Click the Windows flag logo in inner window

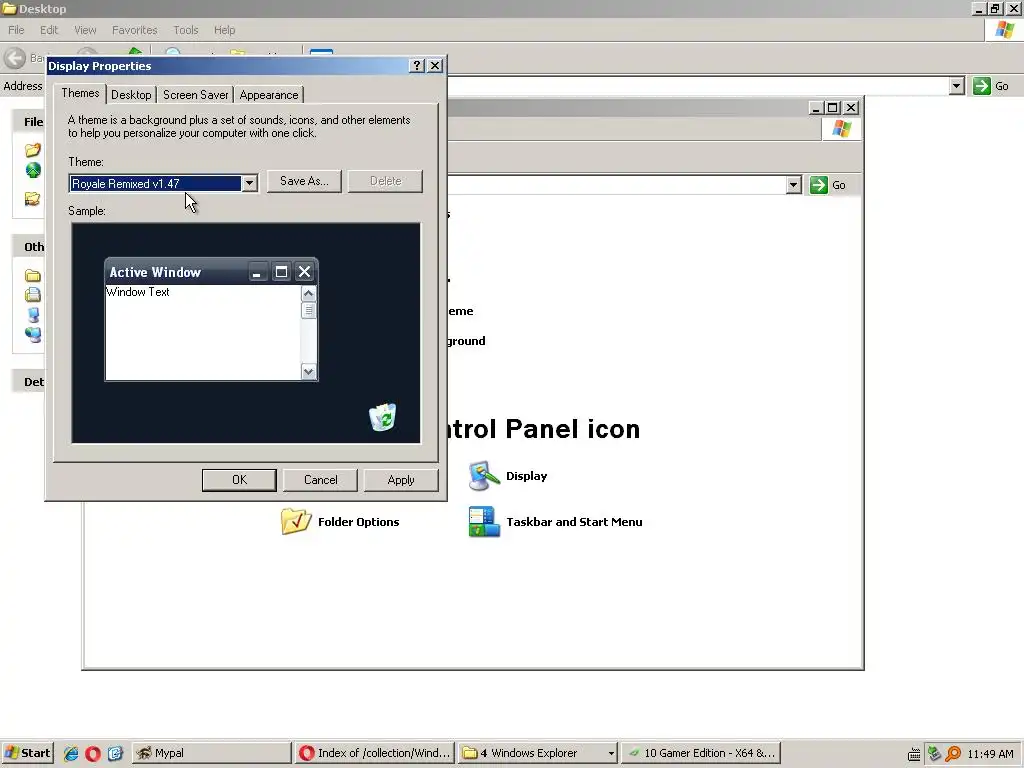842,129
